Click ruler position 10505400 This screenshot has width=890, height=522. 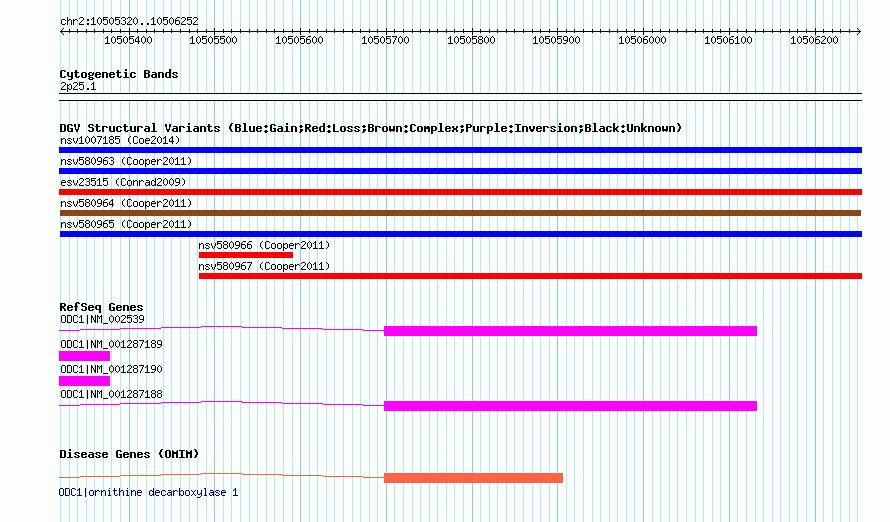[x=128, y=40]
